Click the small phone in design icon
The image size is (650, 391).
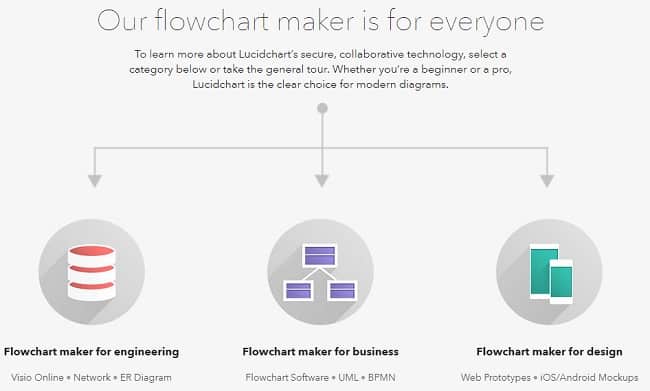[561, 281]
